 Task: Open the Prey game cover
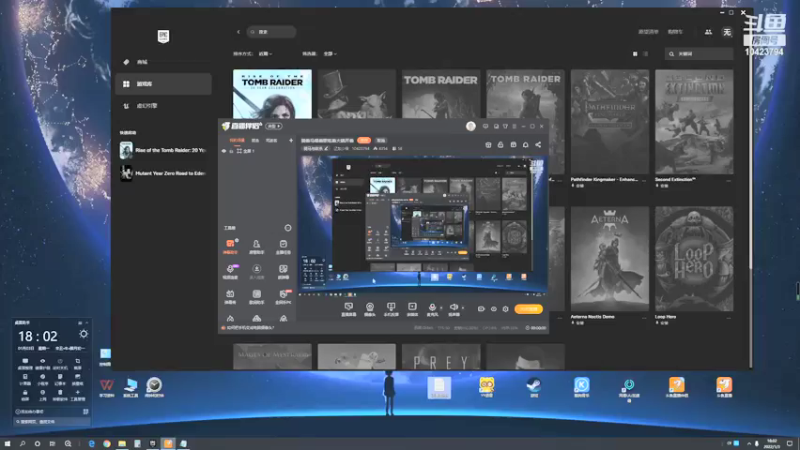441,357
